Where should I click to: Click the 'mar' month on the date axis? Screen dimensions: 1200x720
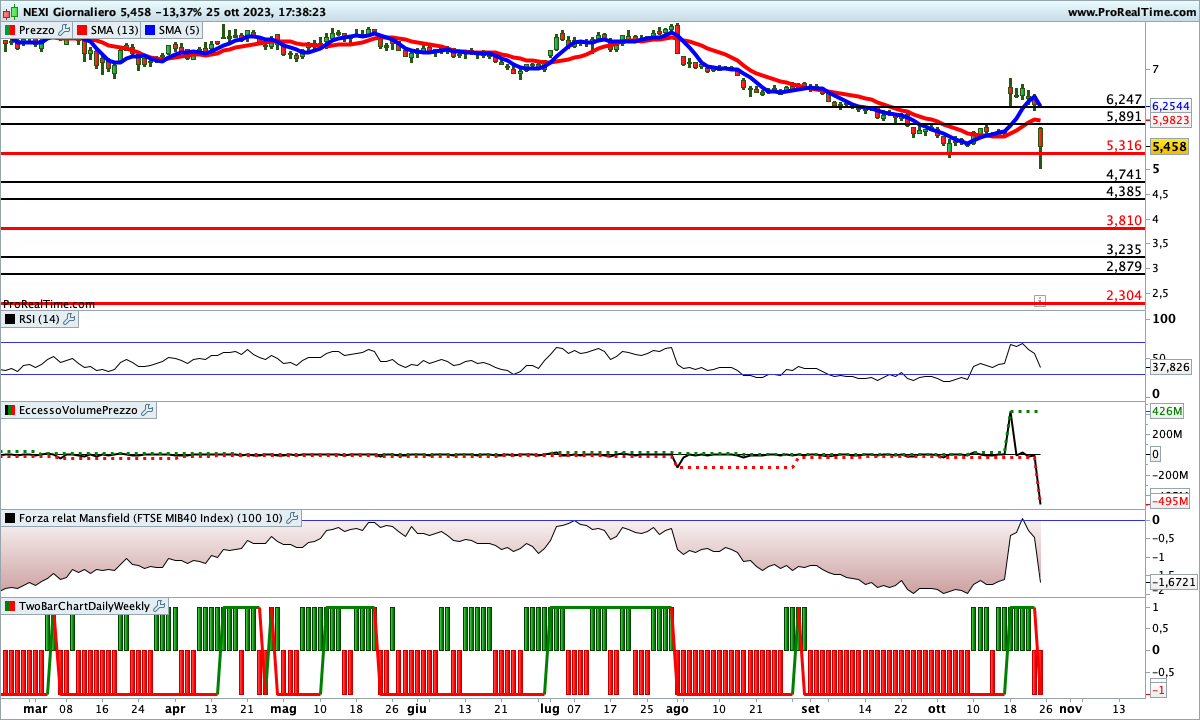(35, 708)
